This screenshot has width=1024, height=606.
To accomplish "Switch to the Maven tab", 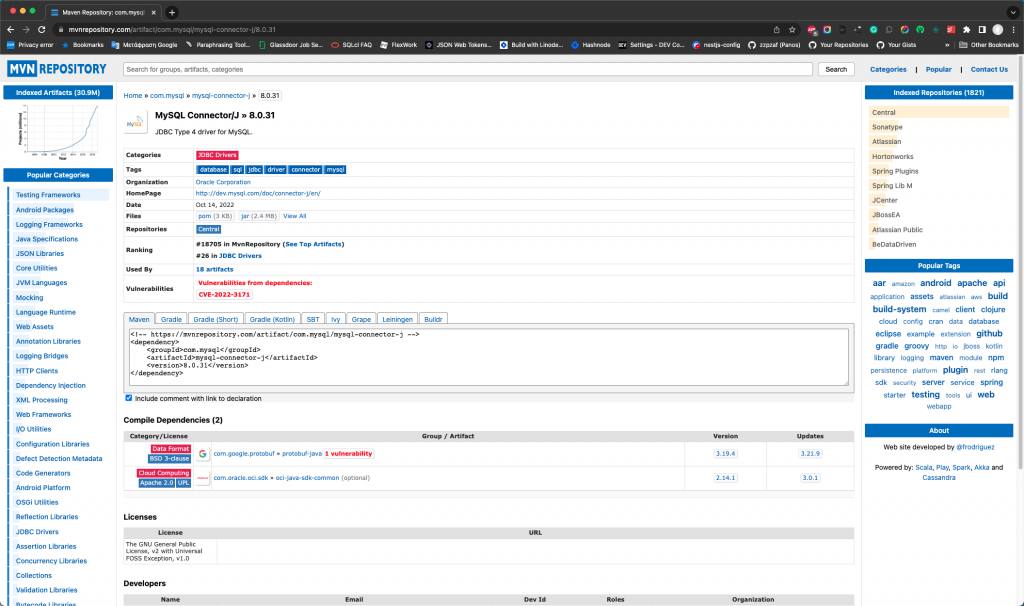I will [x=138, y=319].
